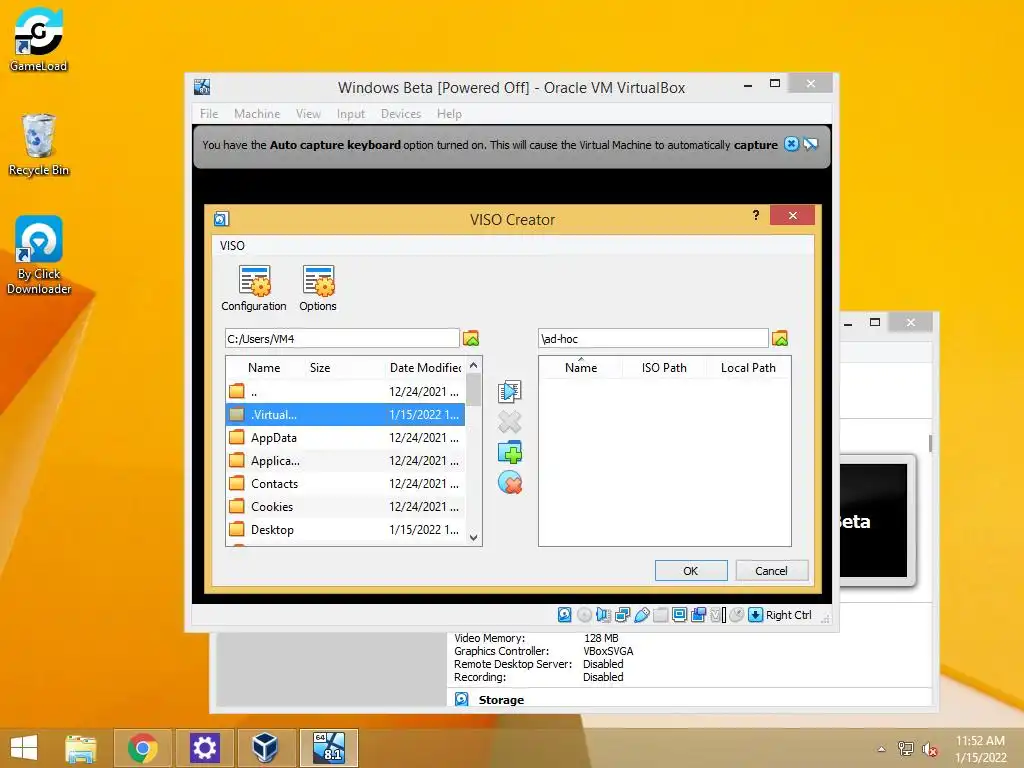1024x768 pixels.
Task: Click the grayed remove-item X icon
Action: pos(509,422)
